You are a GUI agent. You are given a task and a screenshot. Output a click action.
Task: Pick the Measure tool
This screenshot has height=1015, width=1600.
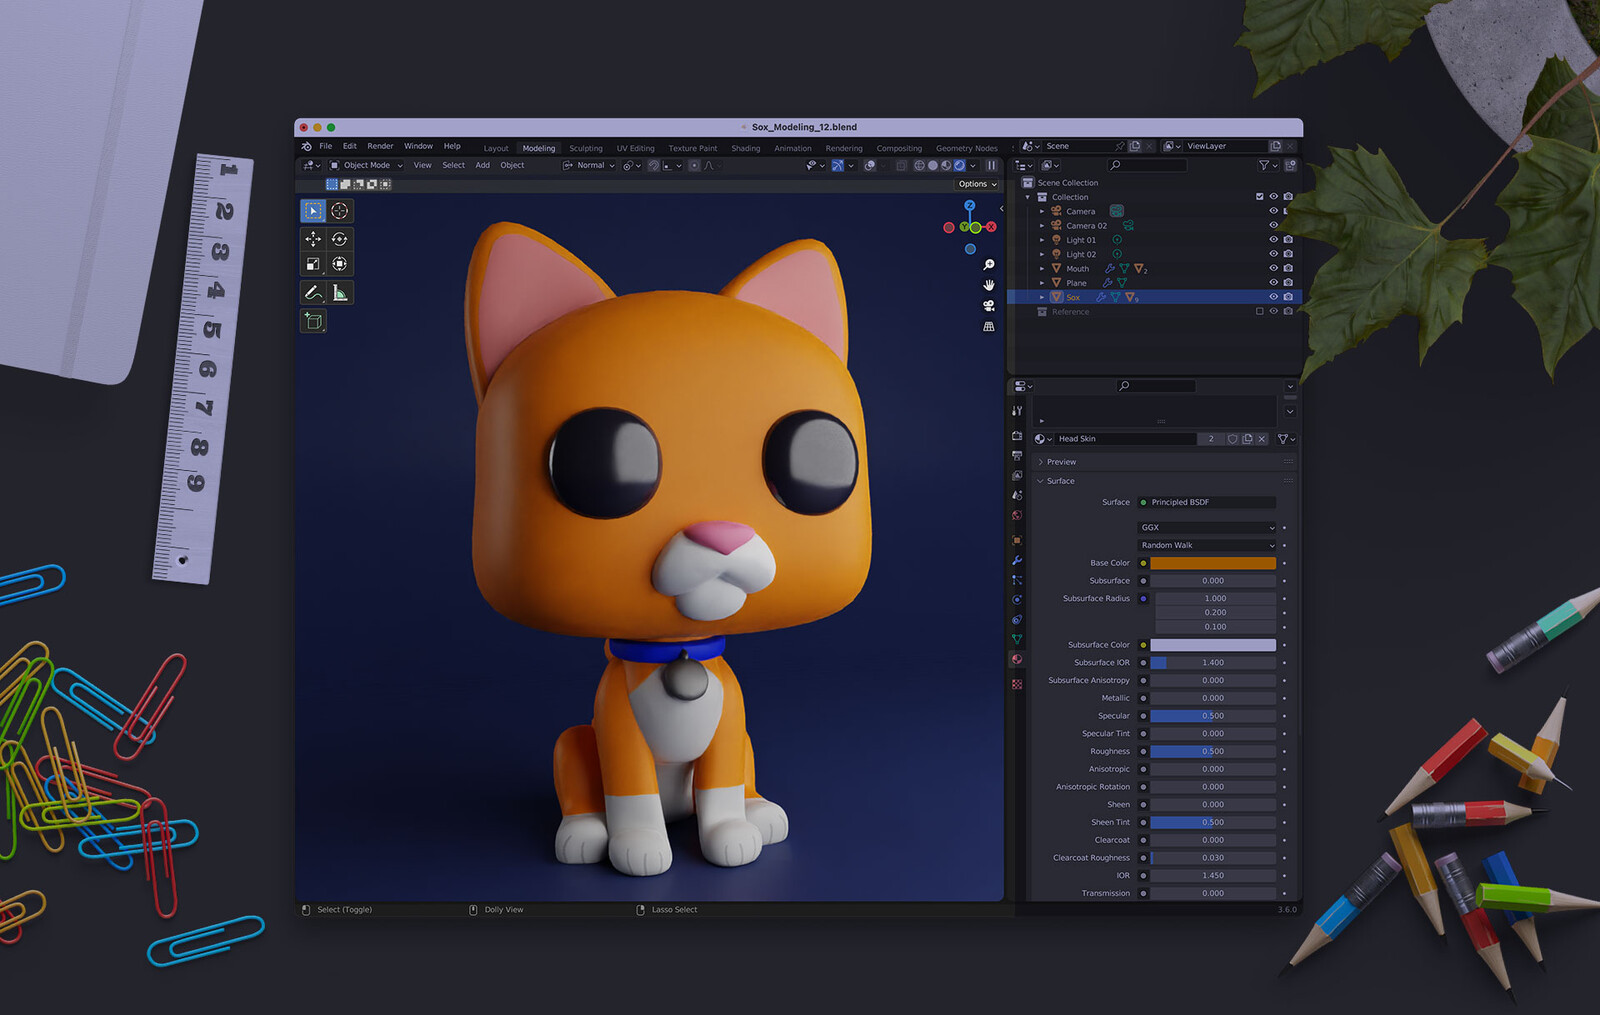(340, 292)
